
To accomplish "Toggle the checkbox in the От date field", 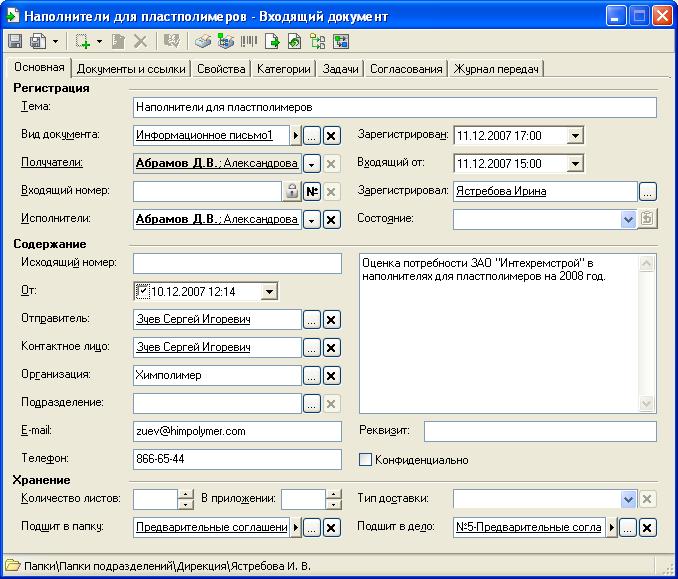I will [142, 291].
